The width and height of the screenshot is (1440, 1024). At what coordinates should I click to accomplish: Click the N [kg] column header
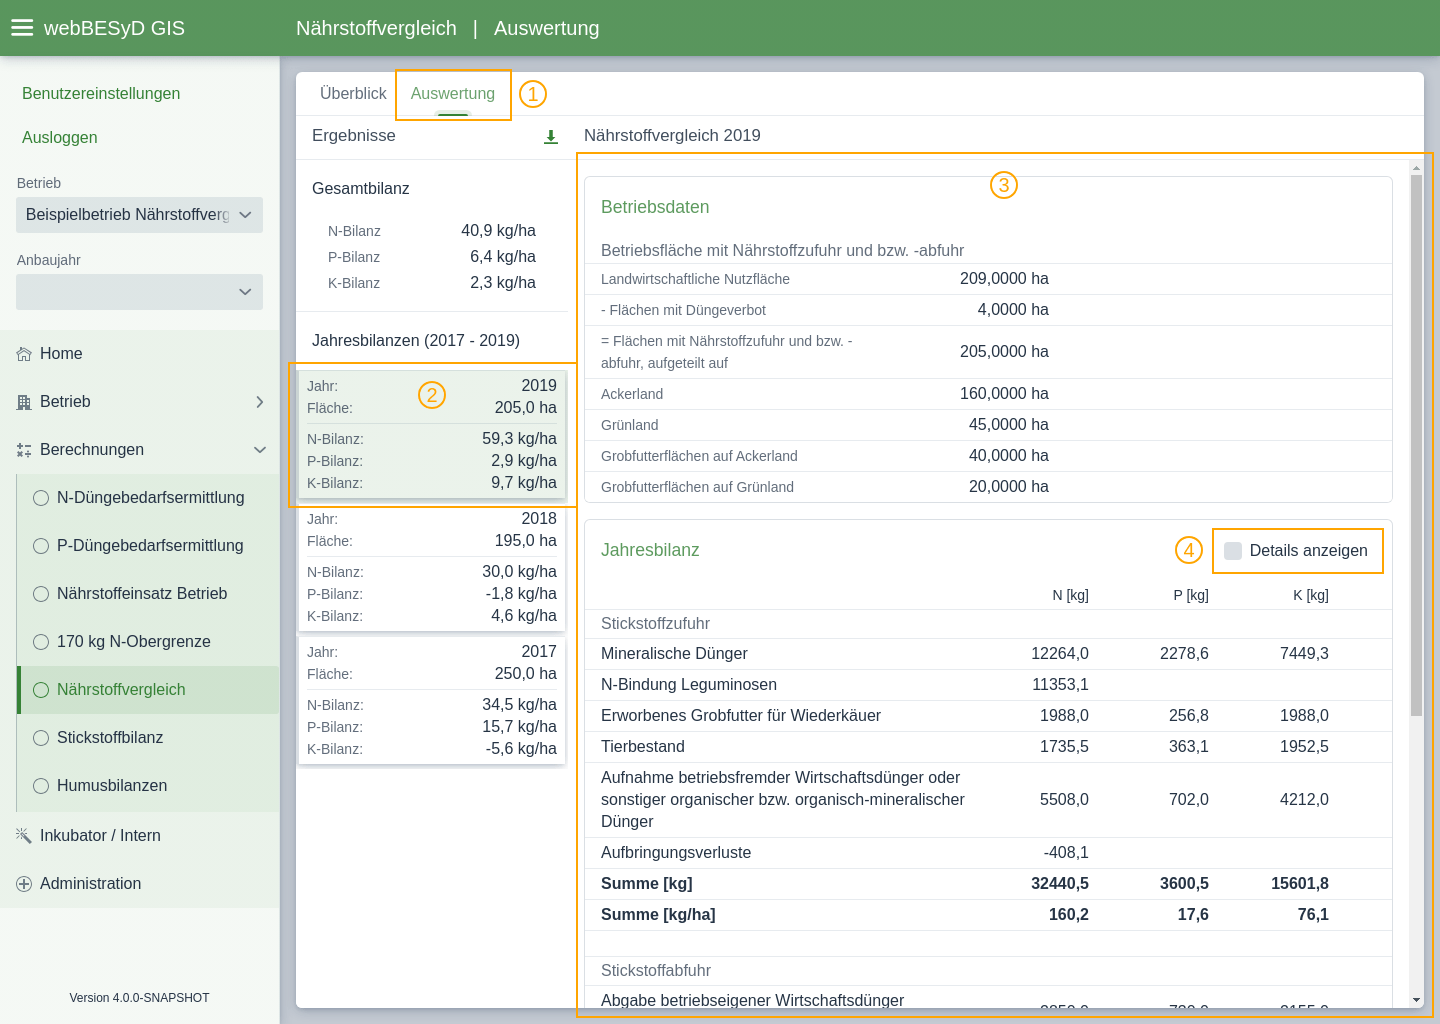click(1070, 595)
